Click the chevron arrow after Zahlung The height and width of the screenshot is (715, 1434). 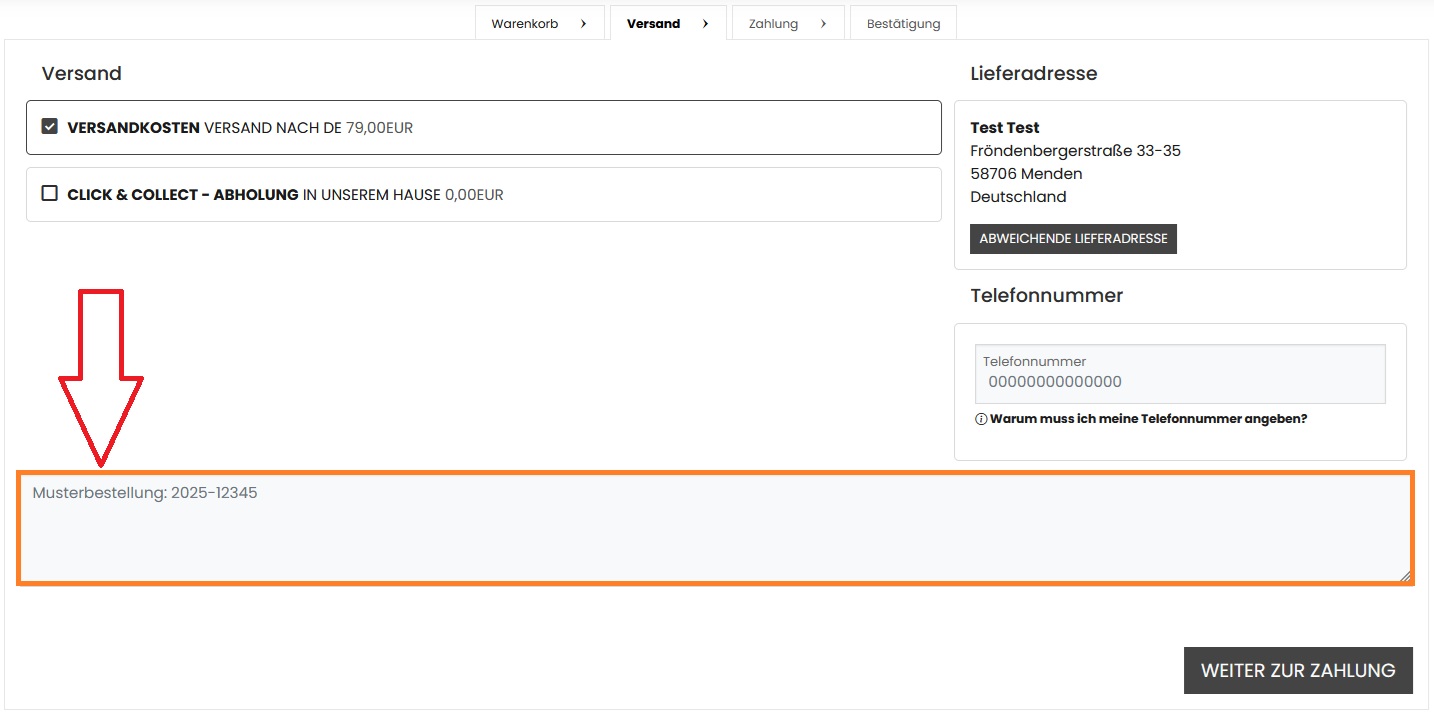point(824,24)
